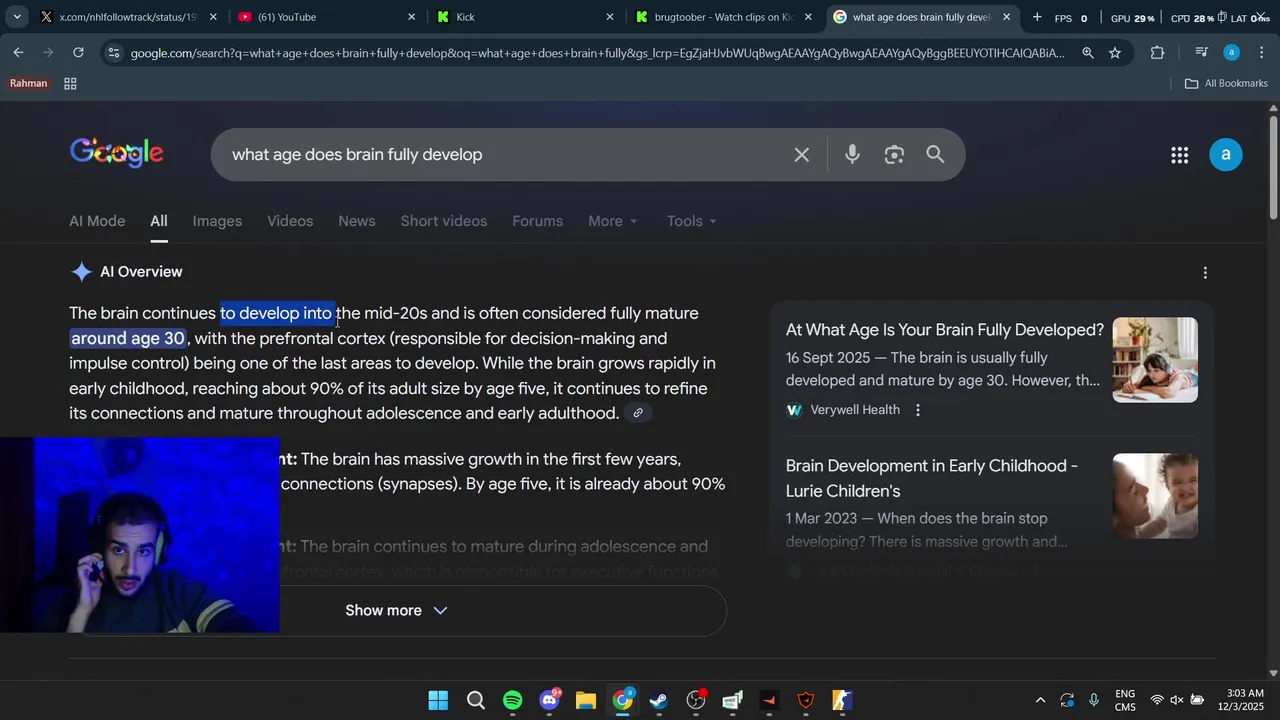
Task: Expand AI Overview with Show more
Action: click(397, 610)
